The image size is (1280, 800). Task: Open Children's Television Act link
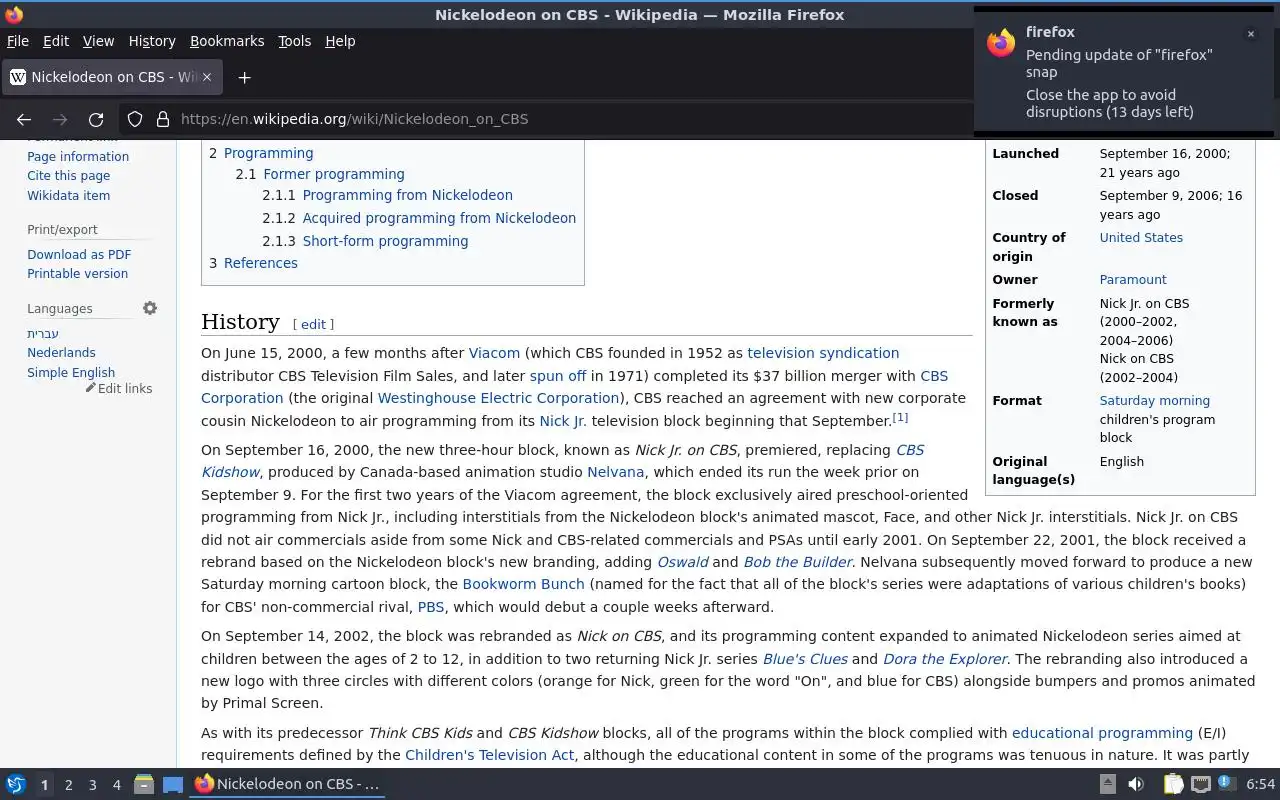[490, 755]
